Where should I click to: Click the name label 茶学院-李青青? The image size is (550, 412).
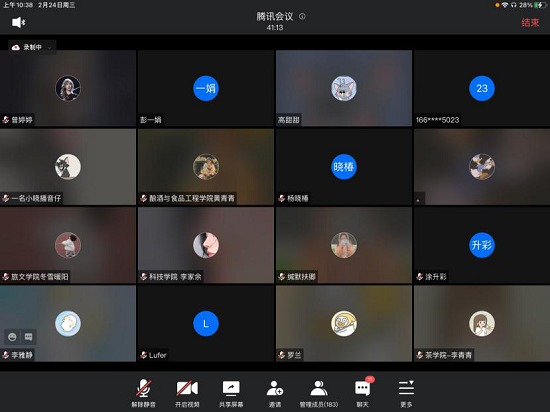[448, 355]
